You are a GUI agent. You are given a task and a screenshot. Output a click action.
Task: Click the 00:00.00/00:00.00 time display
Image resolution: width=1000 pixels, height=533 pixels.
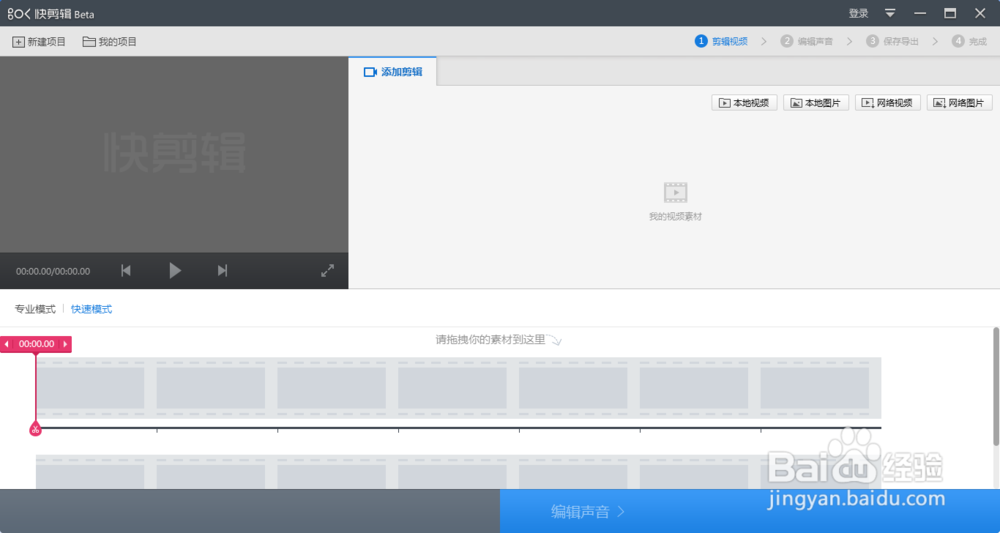tap(53, 271)
